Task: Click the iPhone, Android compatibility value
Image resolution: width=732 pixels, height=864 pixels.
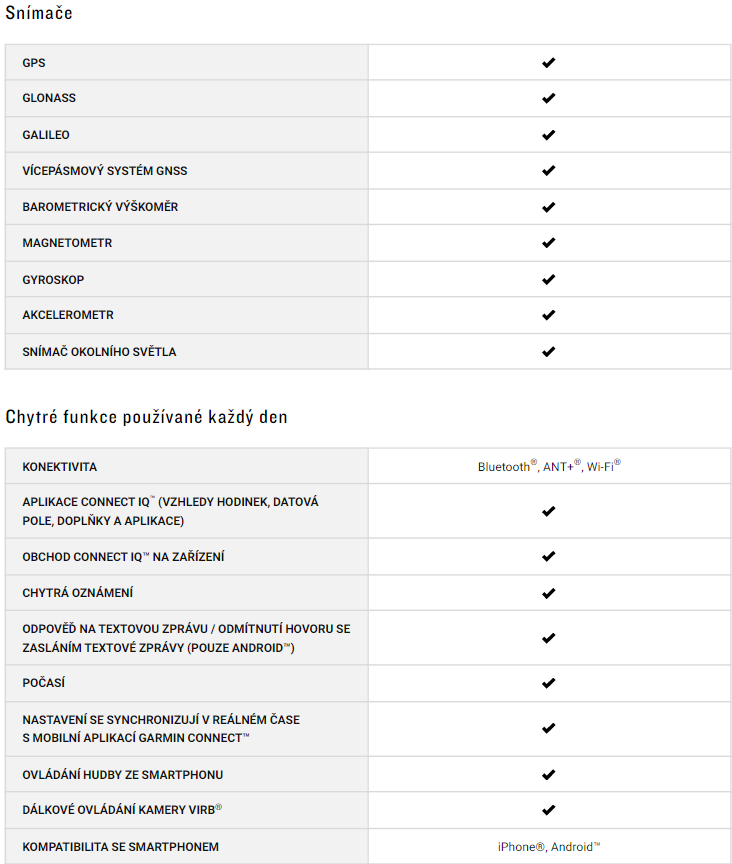Action: point(549,846)
